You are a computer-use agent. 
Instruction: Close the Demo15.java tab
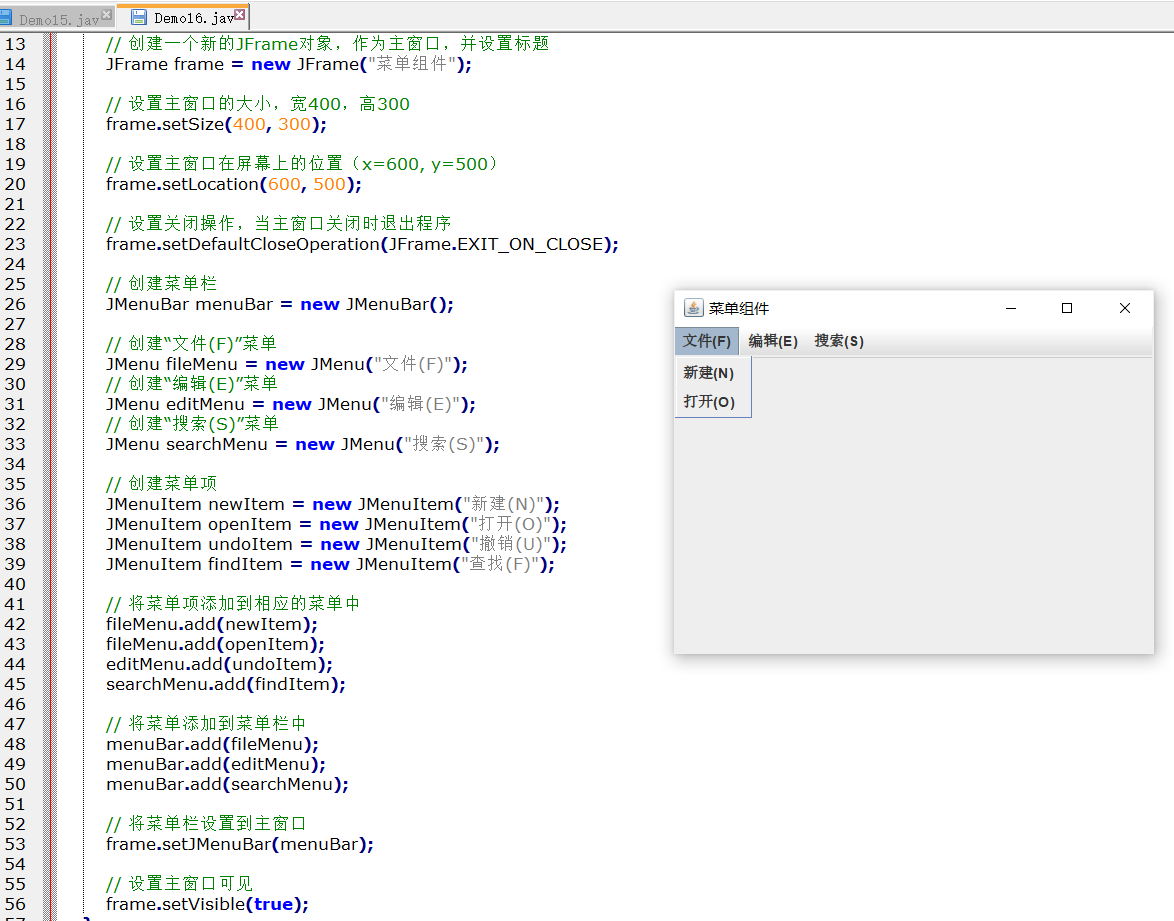point(106,16)
